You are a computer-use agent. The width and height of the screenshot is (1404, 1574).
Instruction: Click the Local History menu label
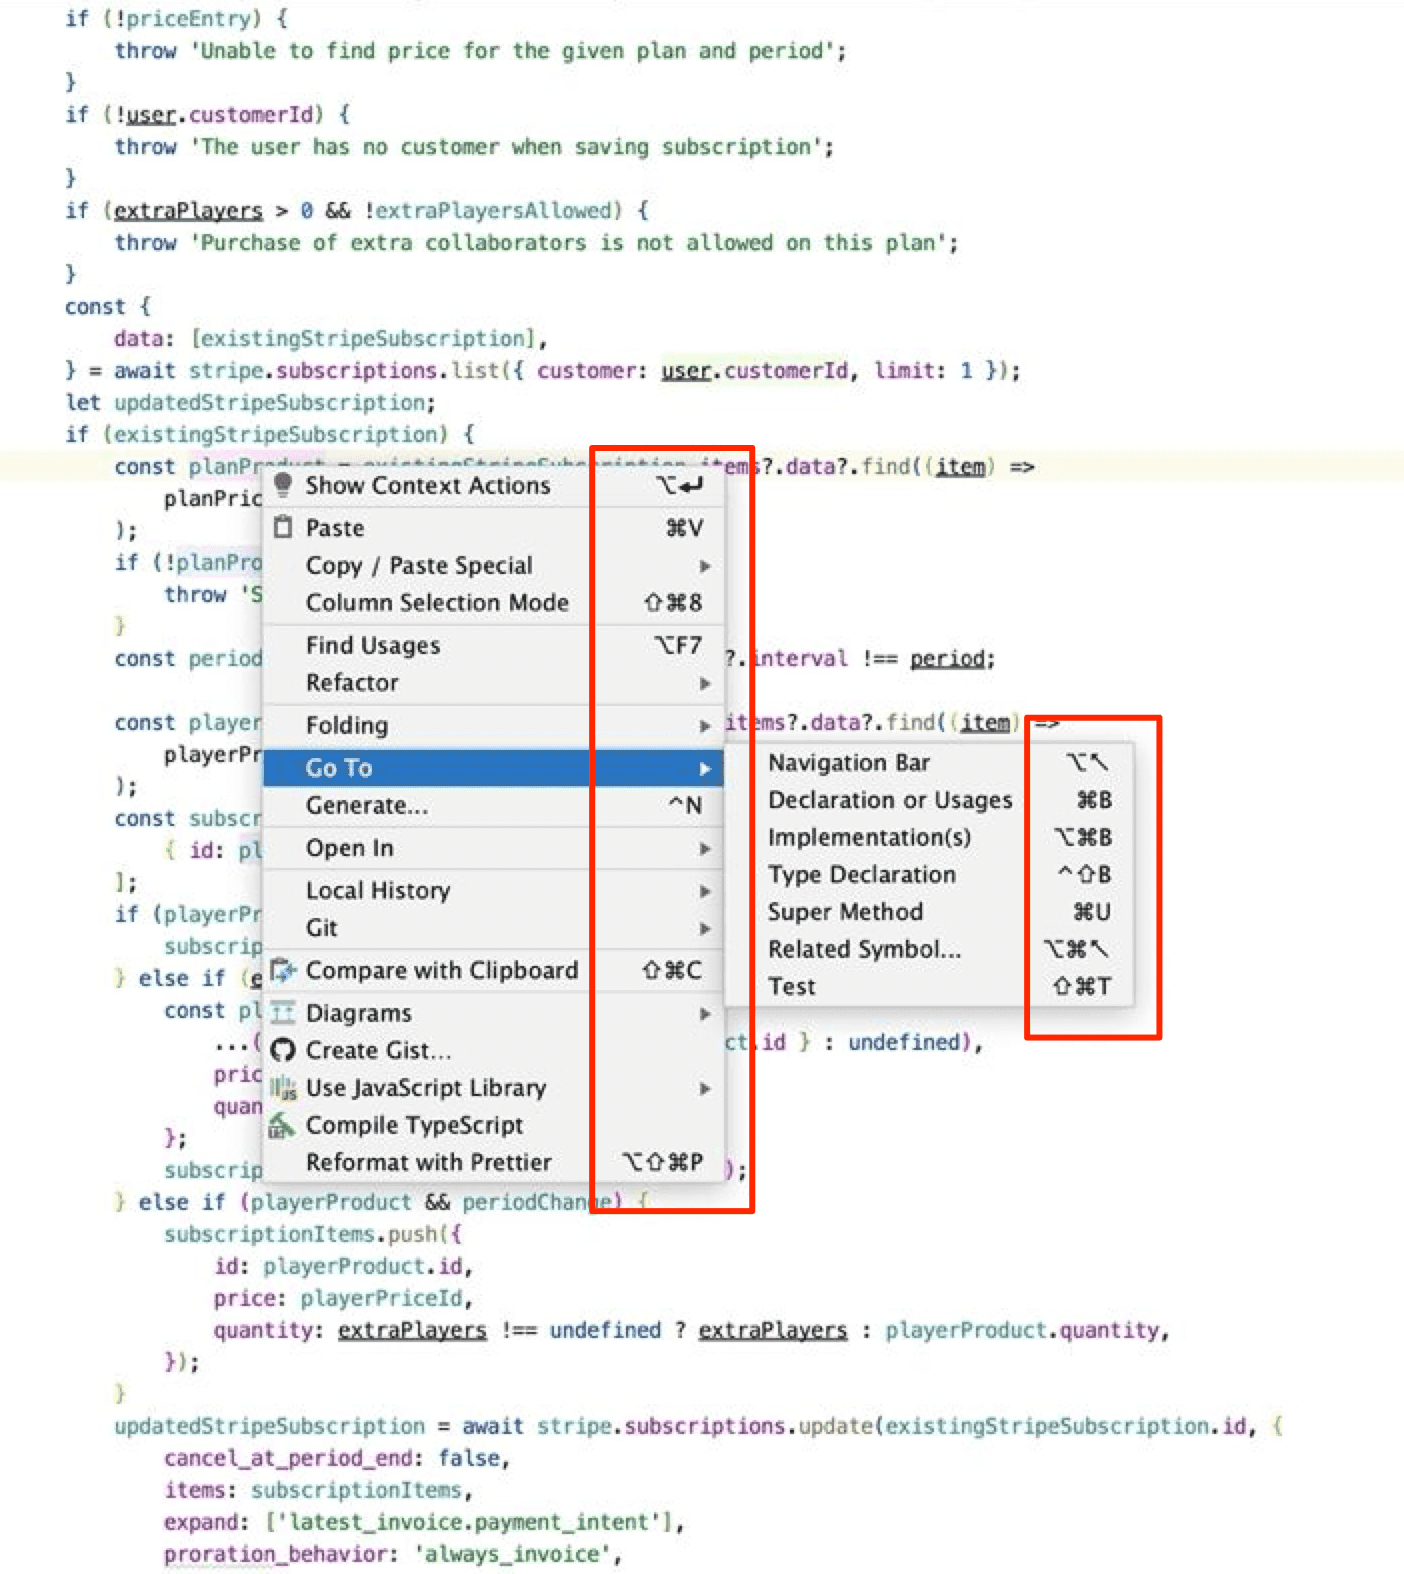coord(378,890)
